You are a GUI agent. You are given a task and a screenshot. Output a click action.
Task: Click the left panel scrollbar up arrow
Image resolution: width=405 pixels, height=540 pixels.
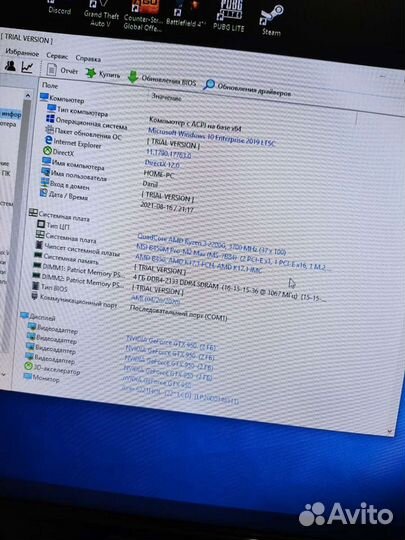[28, 95]
